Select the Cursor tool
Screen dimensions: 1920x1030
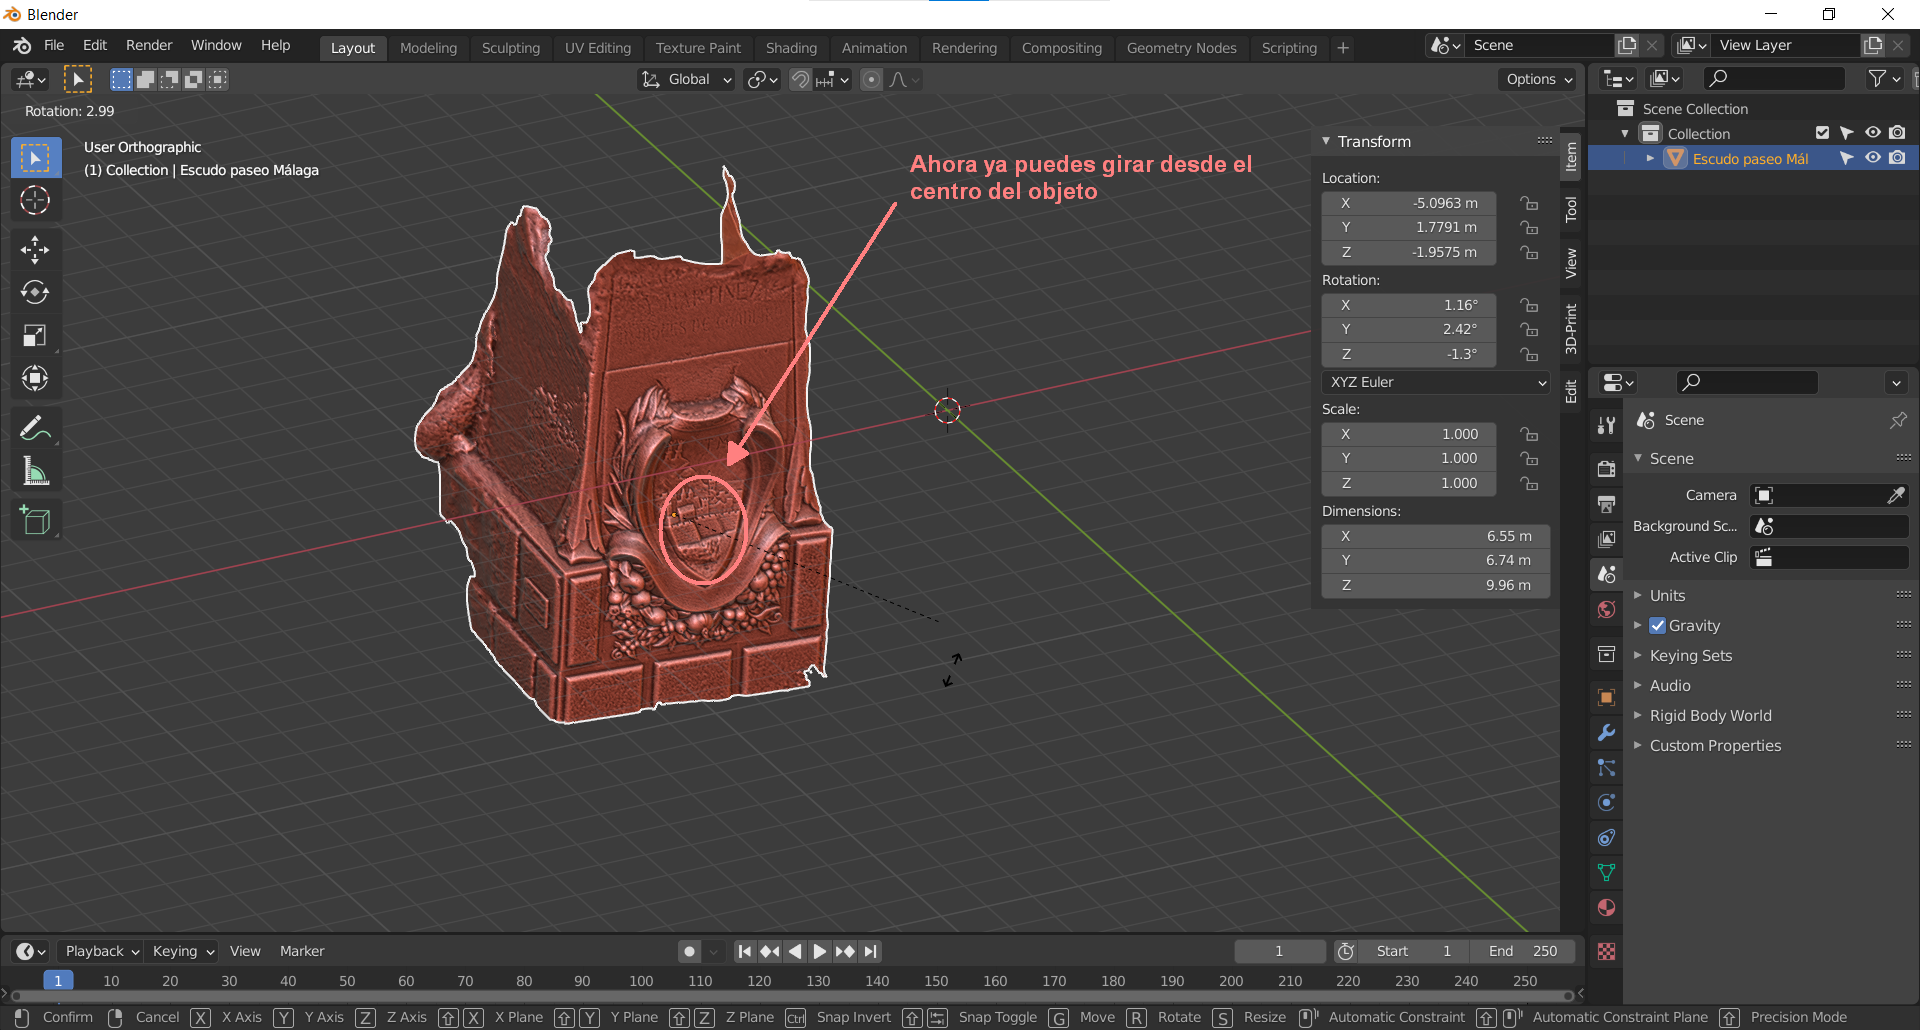pos(35,201)
